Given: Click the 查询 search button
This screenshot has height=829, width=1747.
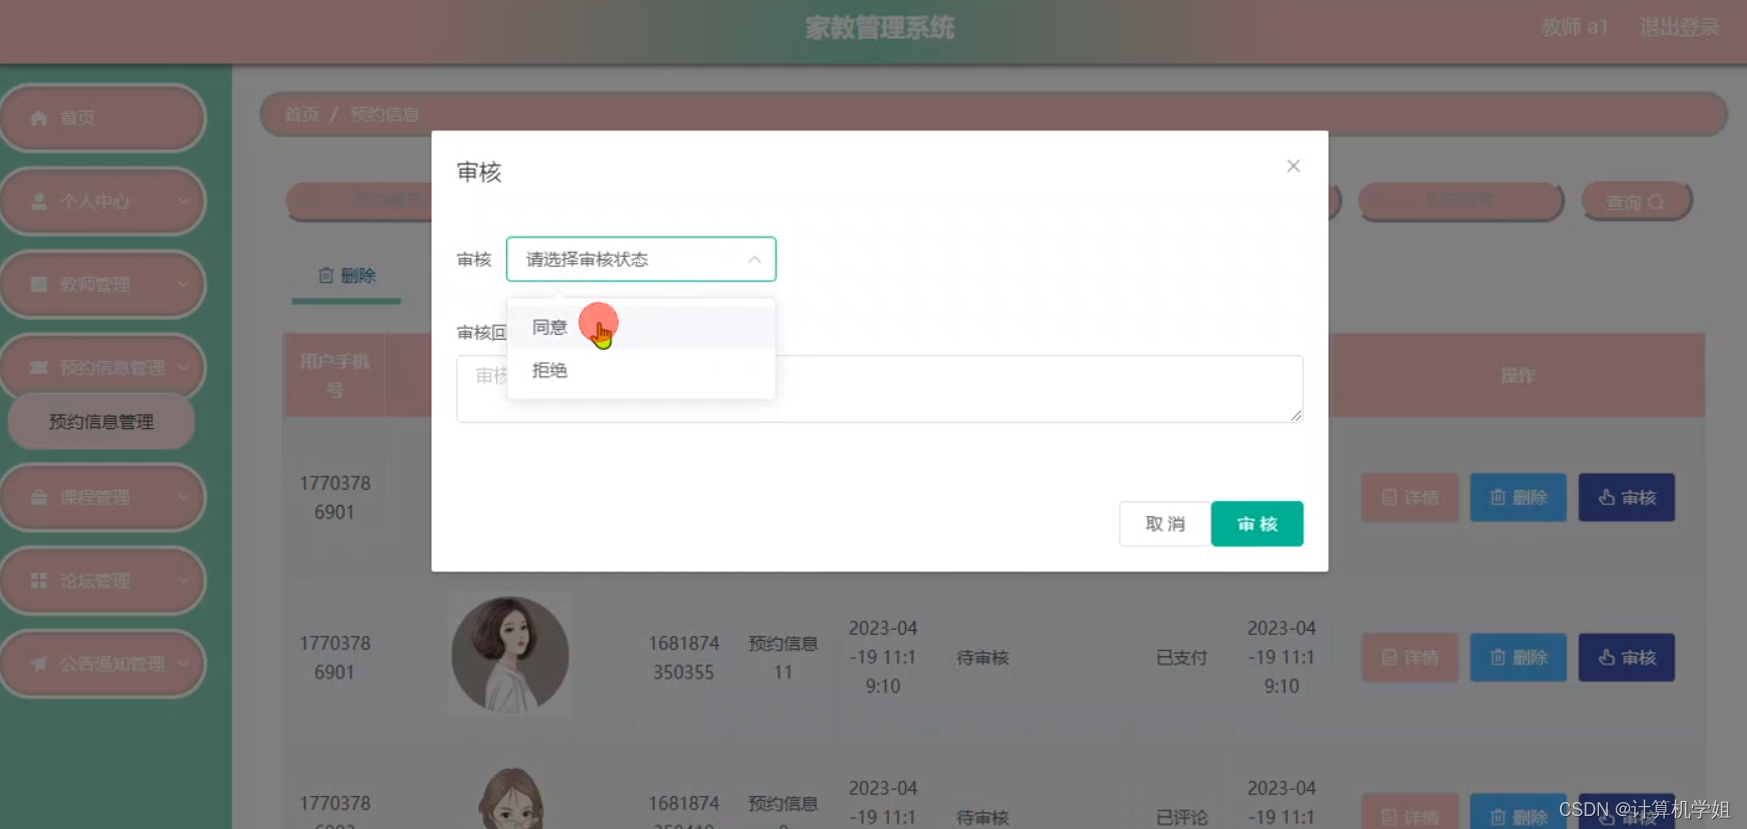Looking at the screenshot, I should click(1636, 201).
